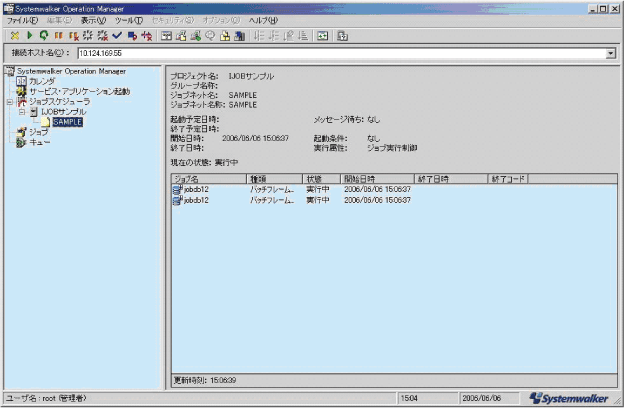This screenshot has width=624, height=408.
Task: Click the first jobdb12 row's 実行中 status
Action: [318, 189]
